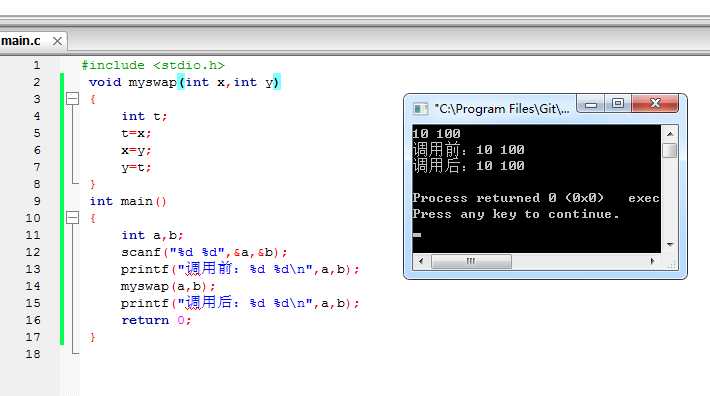Click the 'int main()' line

(x=128, y=201)
